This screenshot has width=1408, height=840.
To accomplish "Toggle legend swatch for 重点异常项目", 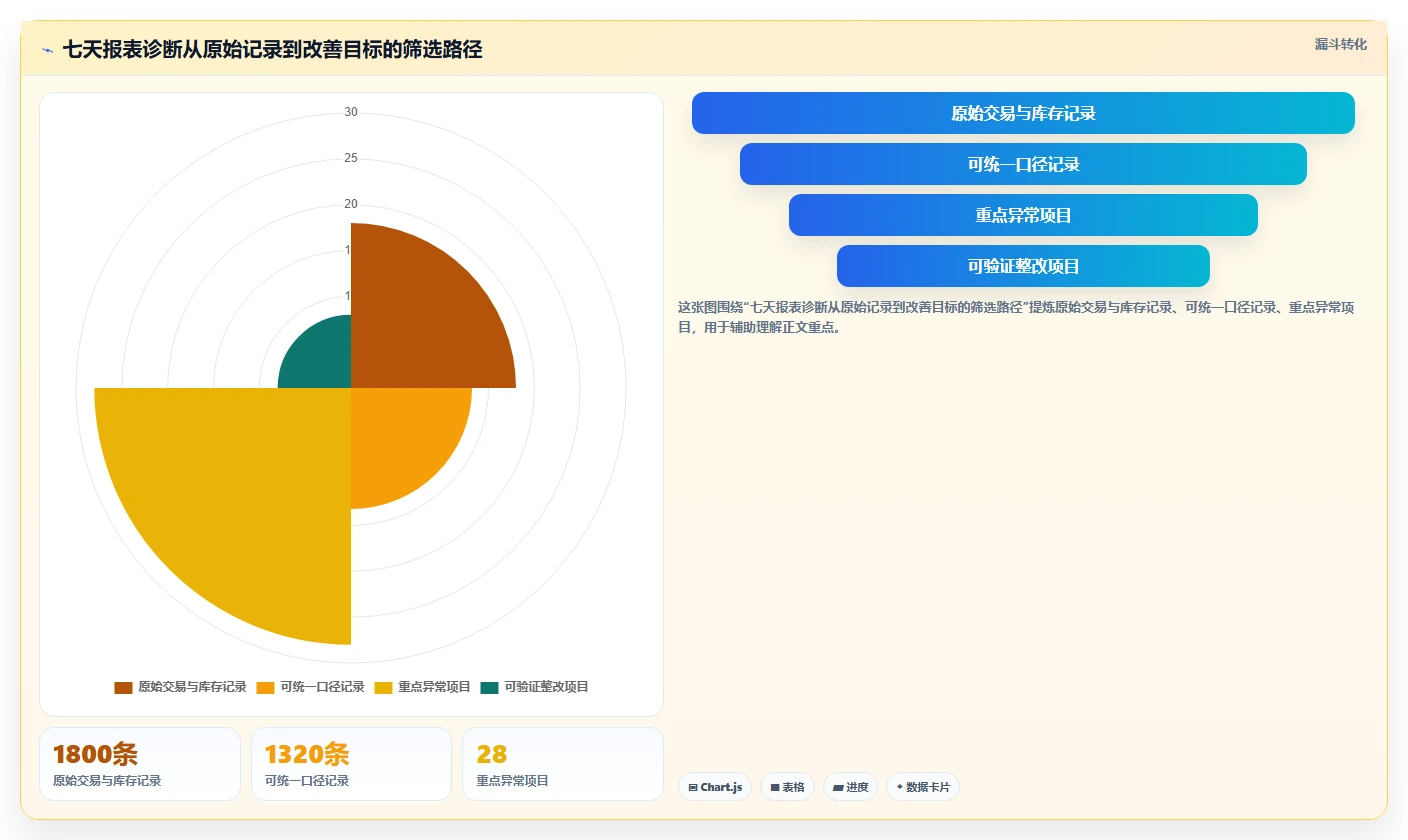I will (x=384, y=687).
